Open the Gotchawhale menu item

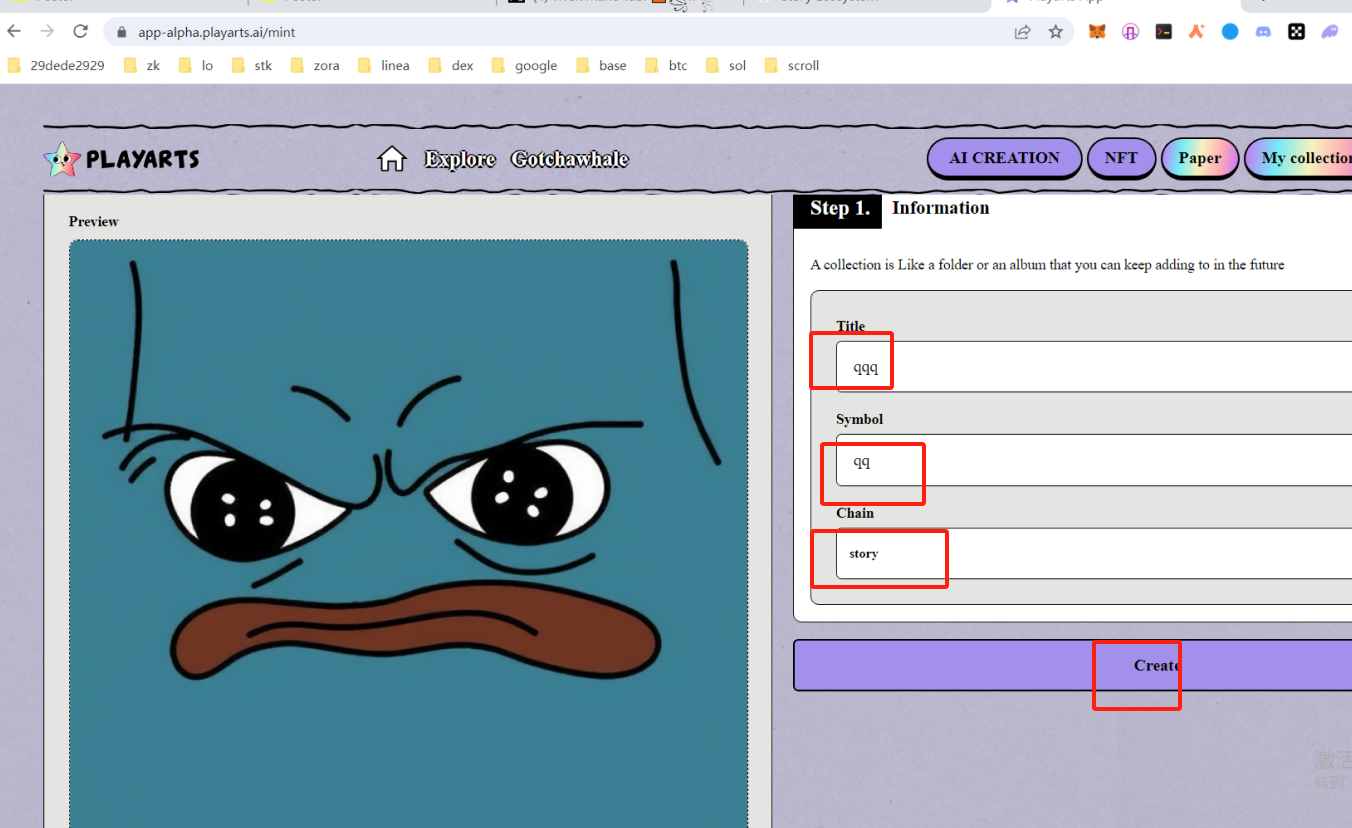tap(570, 159)
